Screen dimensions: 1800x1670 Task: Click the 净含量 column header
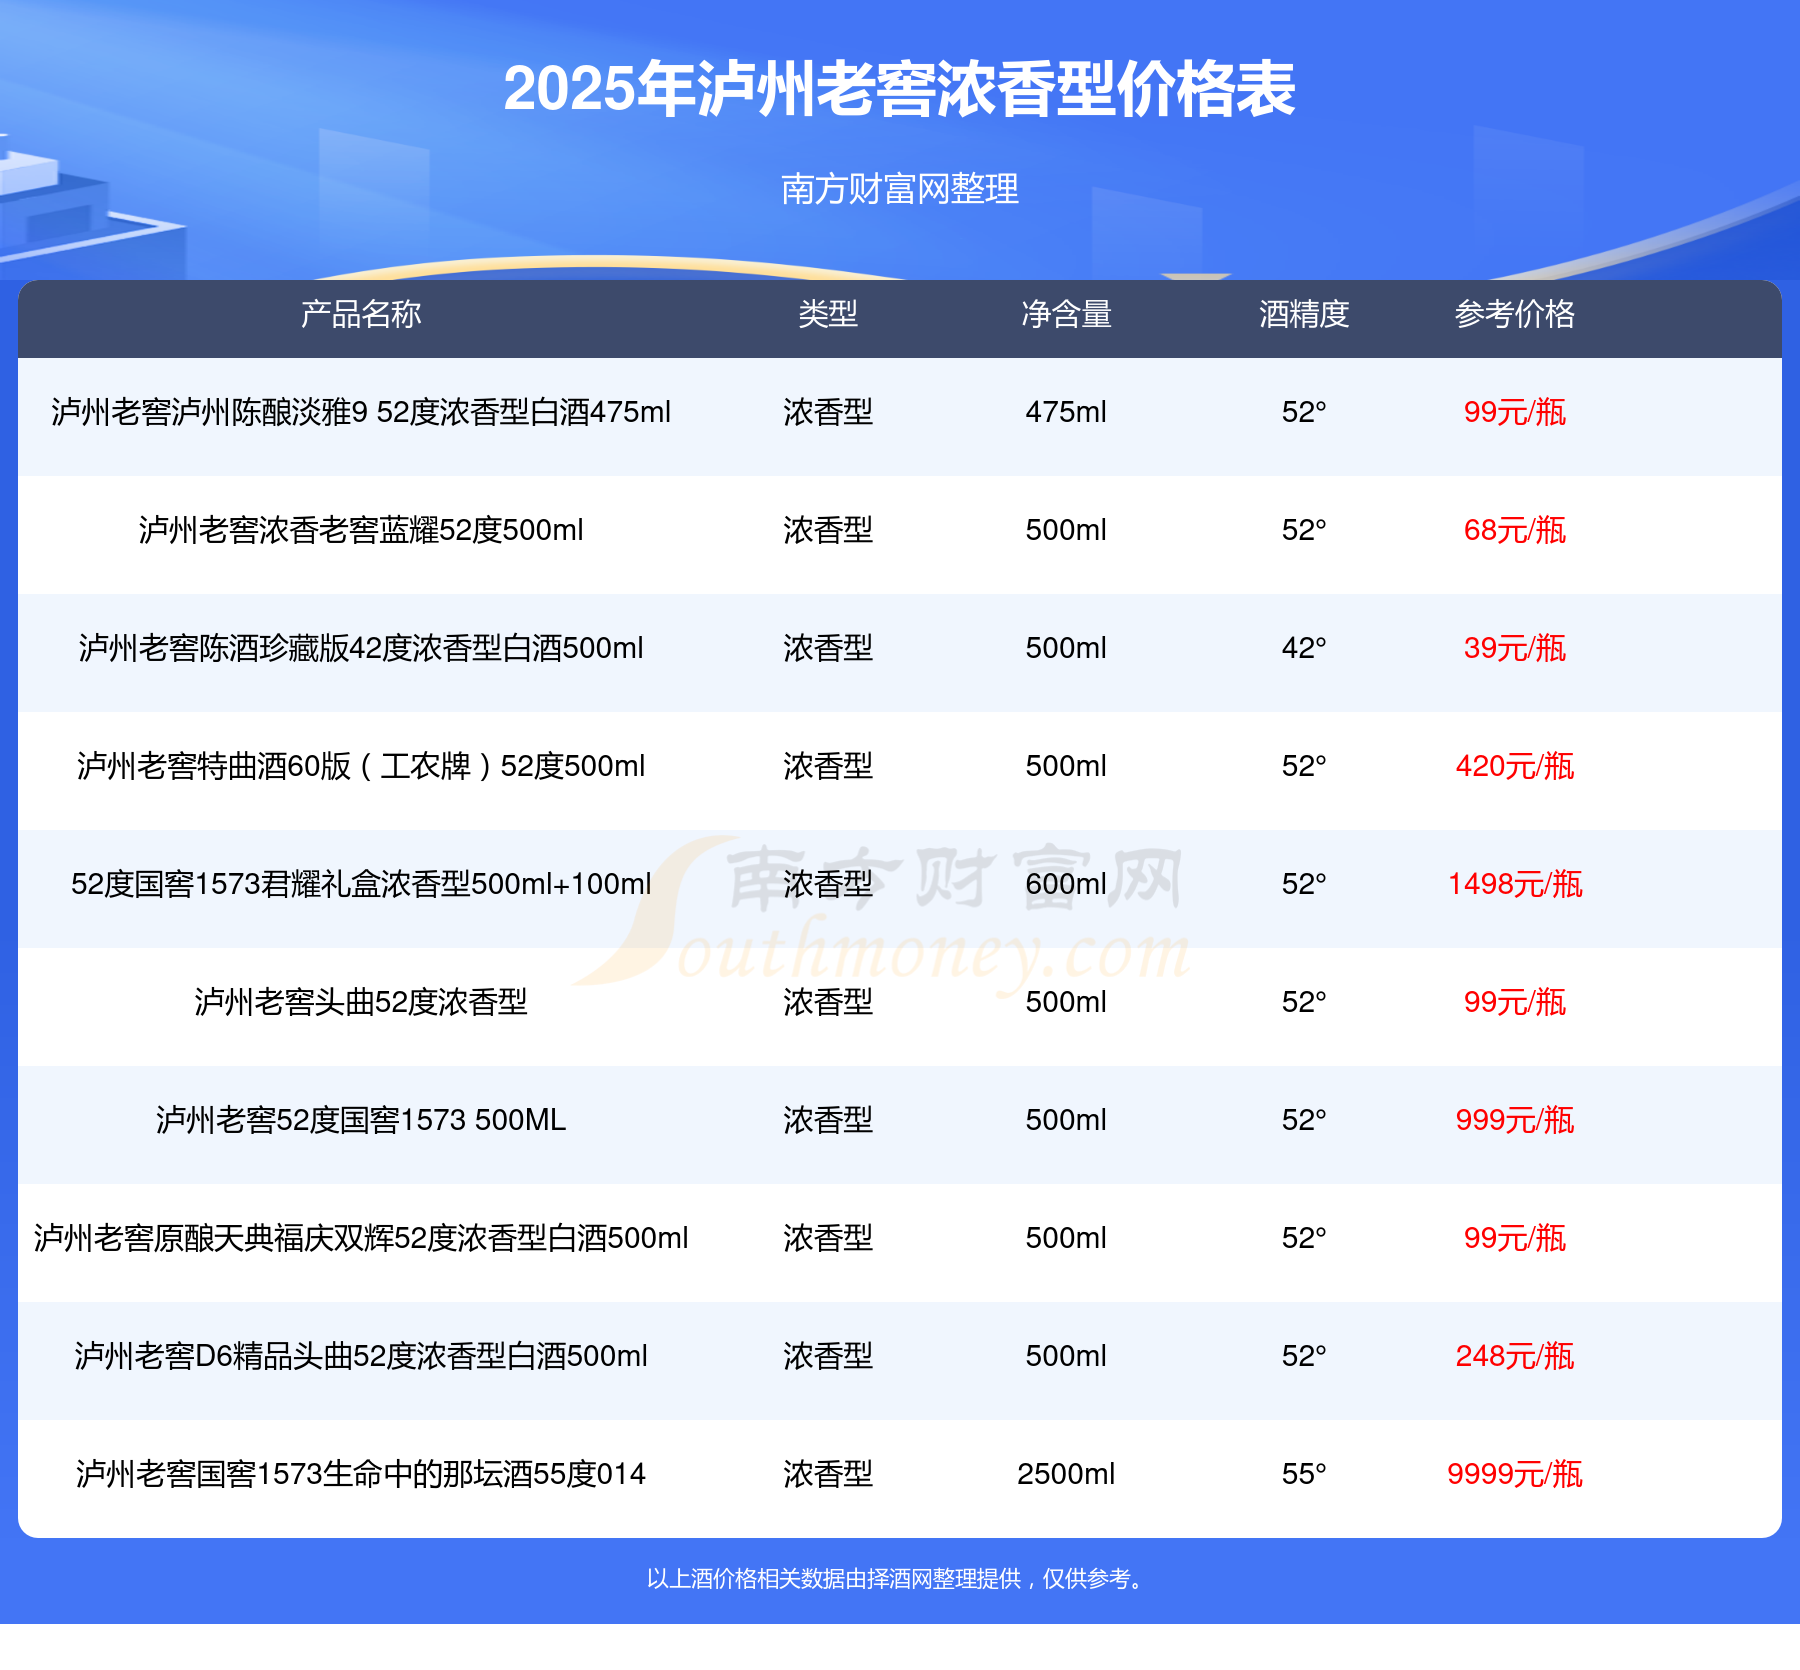[x=1066, y=314]
